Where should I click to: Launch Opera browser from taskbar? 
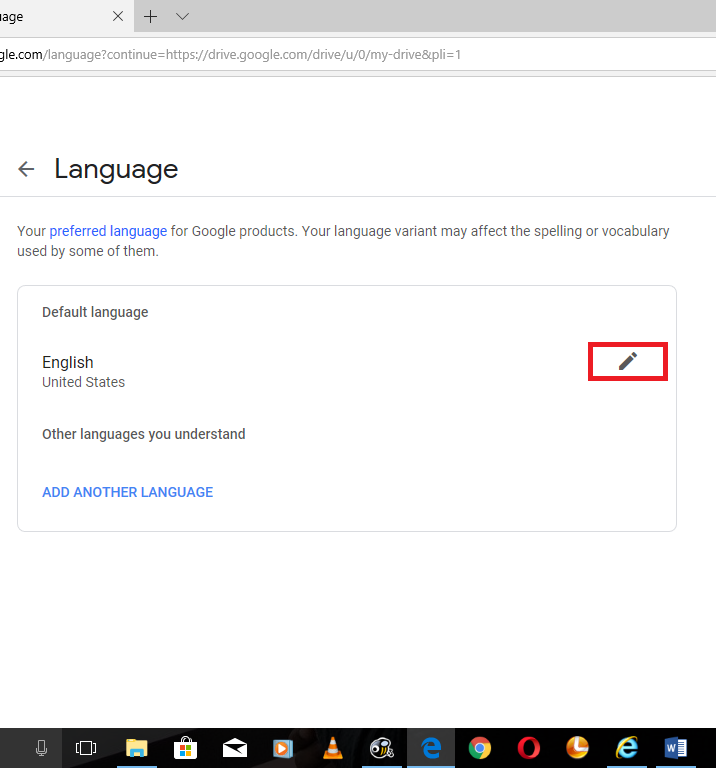click(529, 748)
